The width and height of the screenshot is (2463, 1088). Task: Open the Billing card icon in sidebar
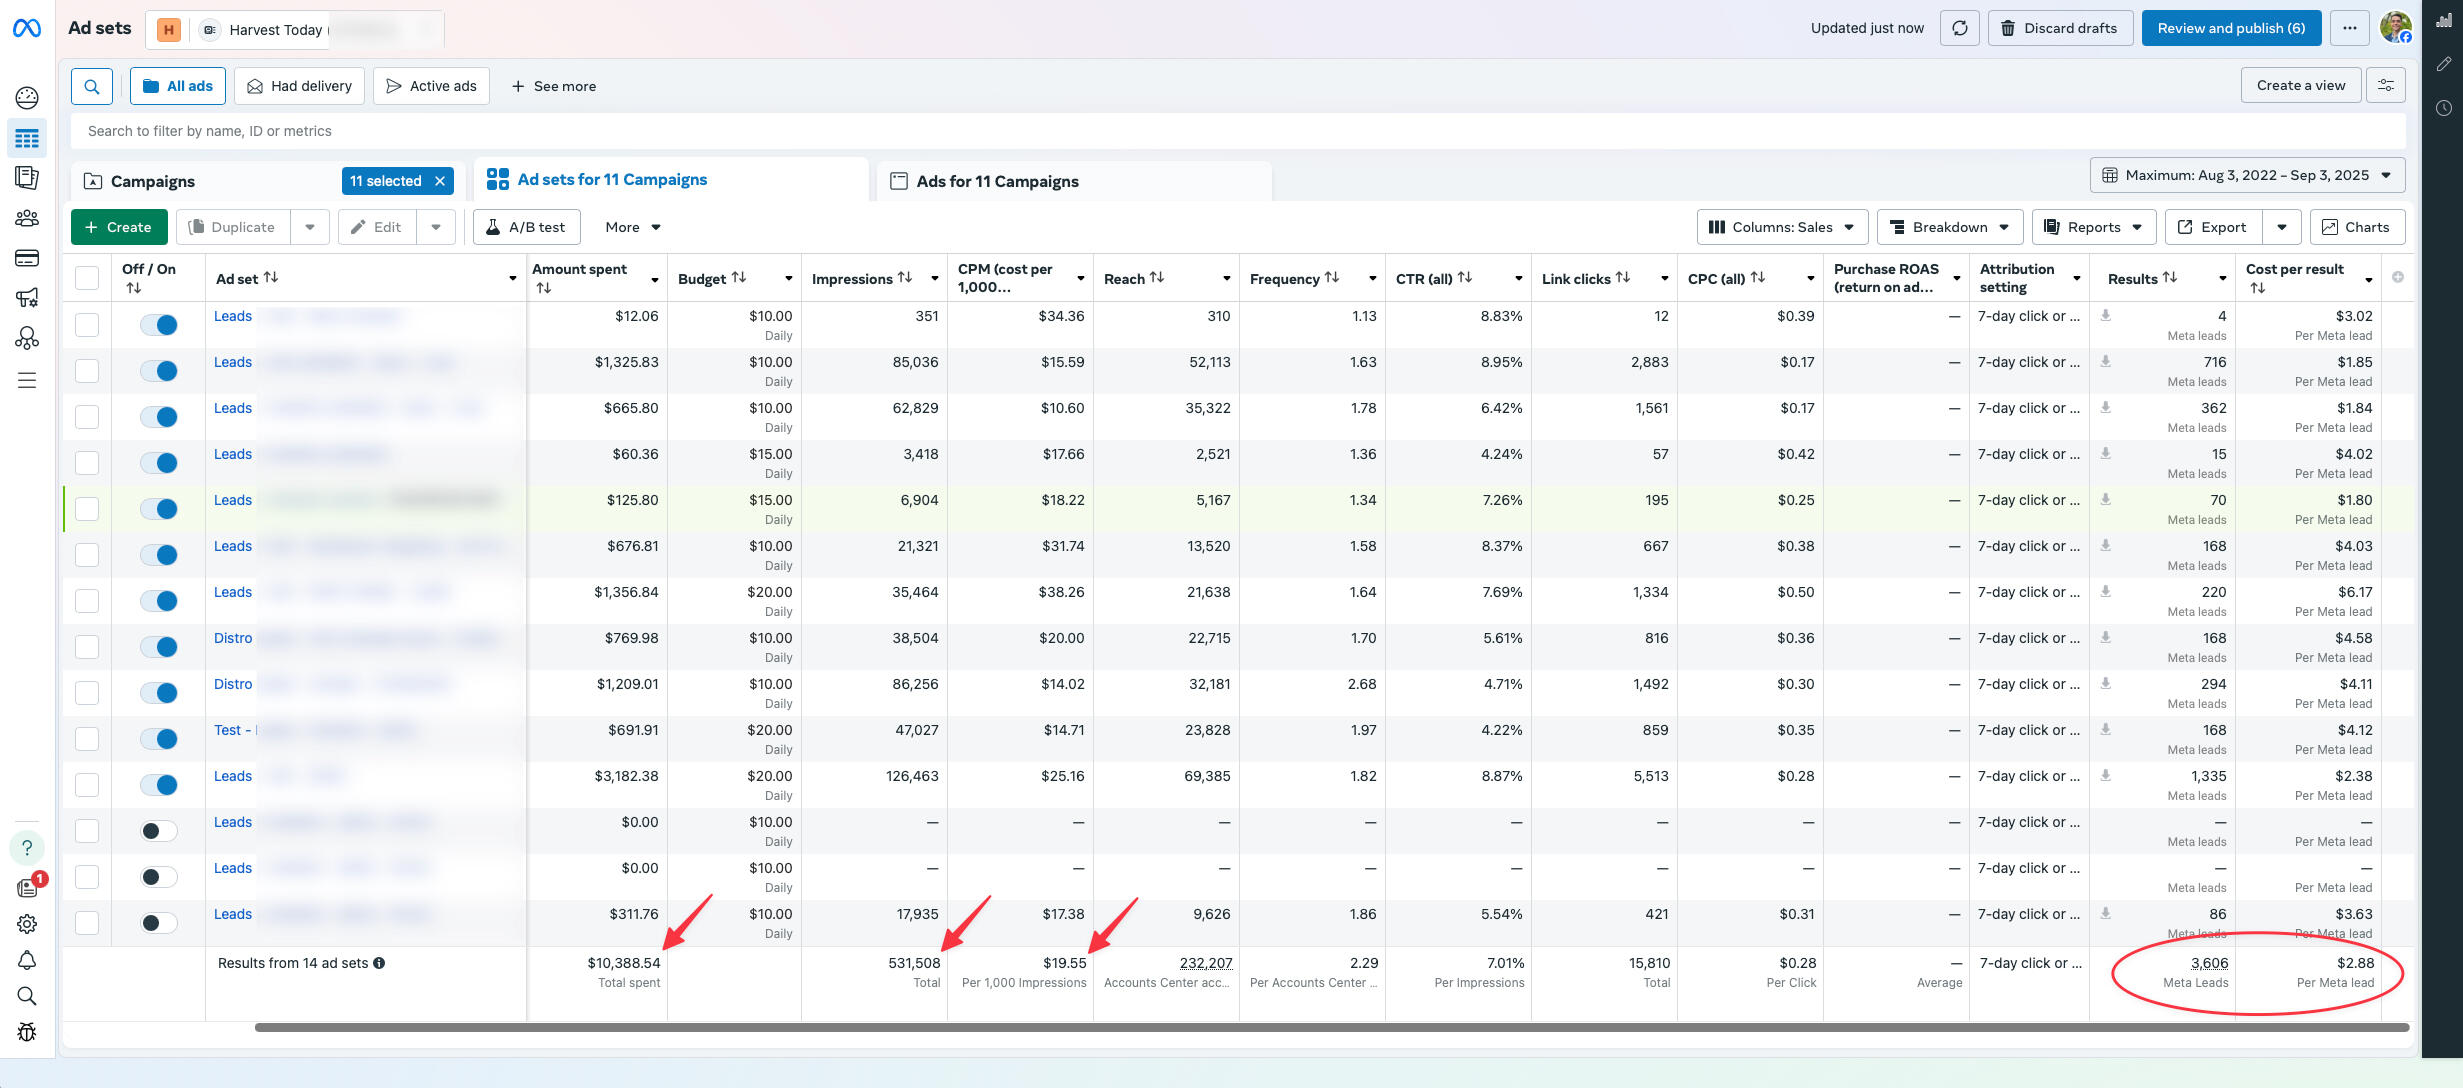pos(27,258)
